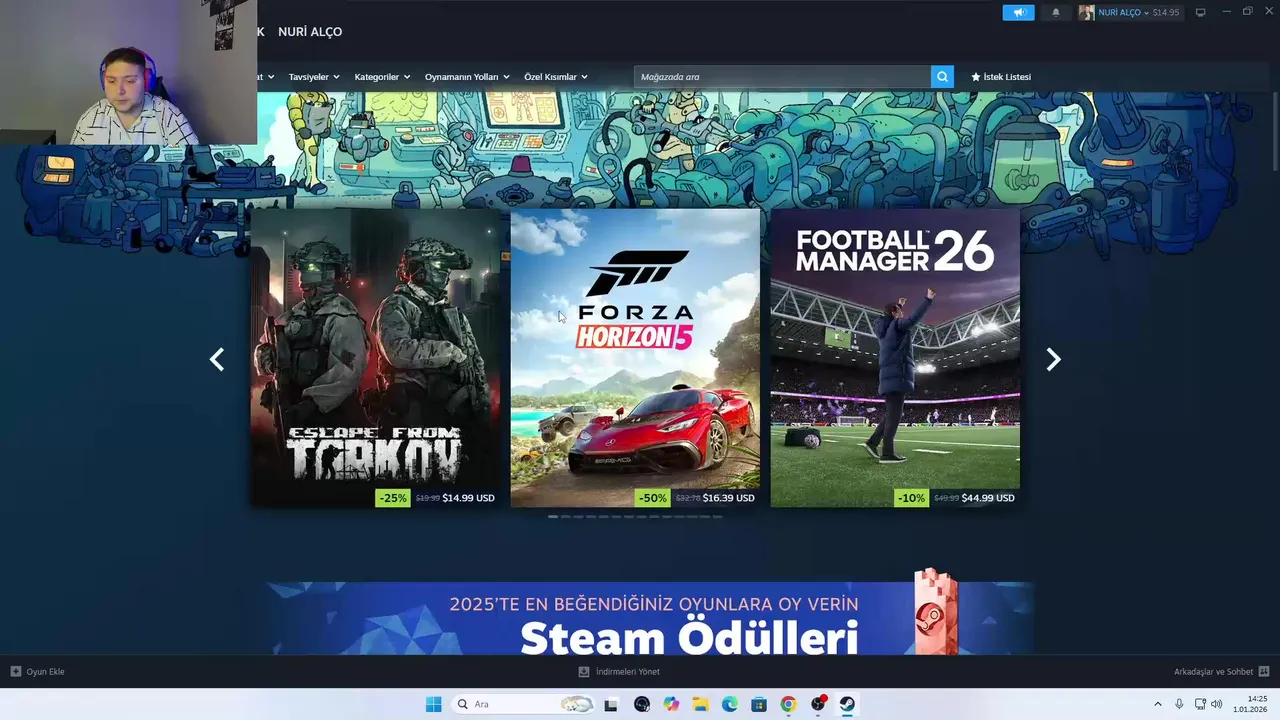Click Oyun Ekle plus icon

tap(15, 672)
